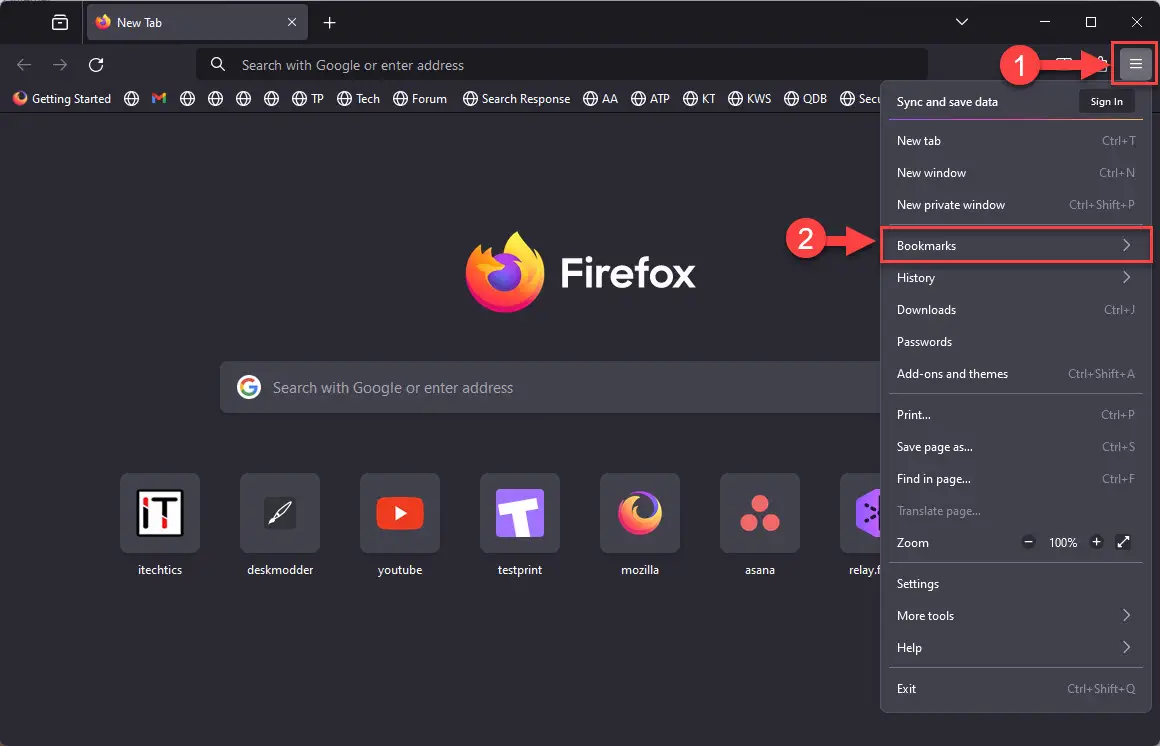Image resolution: width=1160 pixels, height=746 pixels.
Task: Open Settings from the menu
Action: click(1016, 583)
